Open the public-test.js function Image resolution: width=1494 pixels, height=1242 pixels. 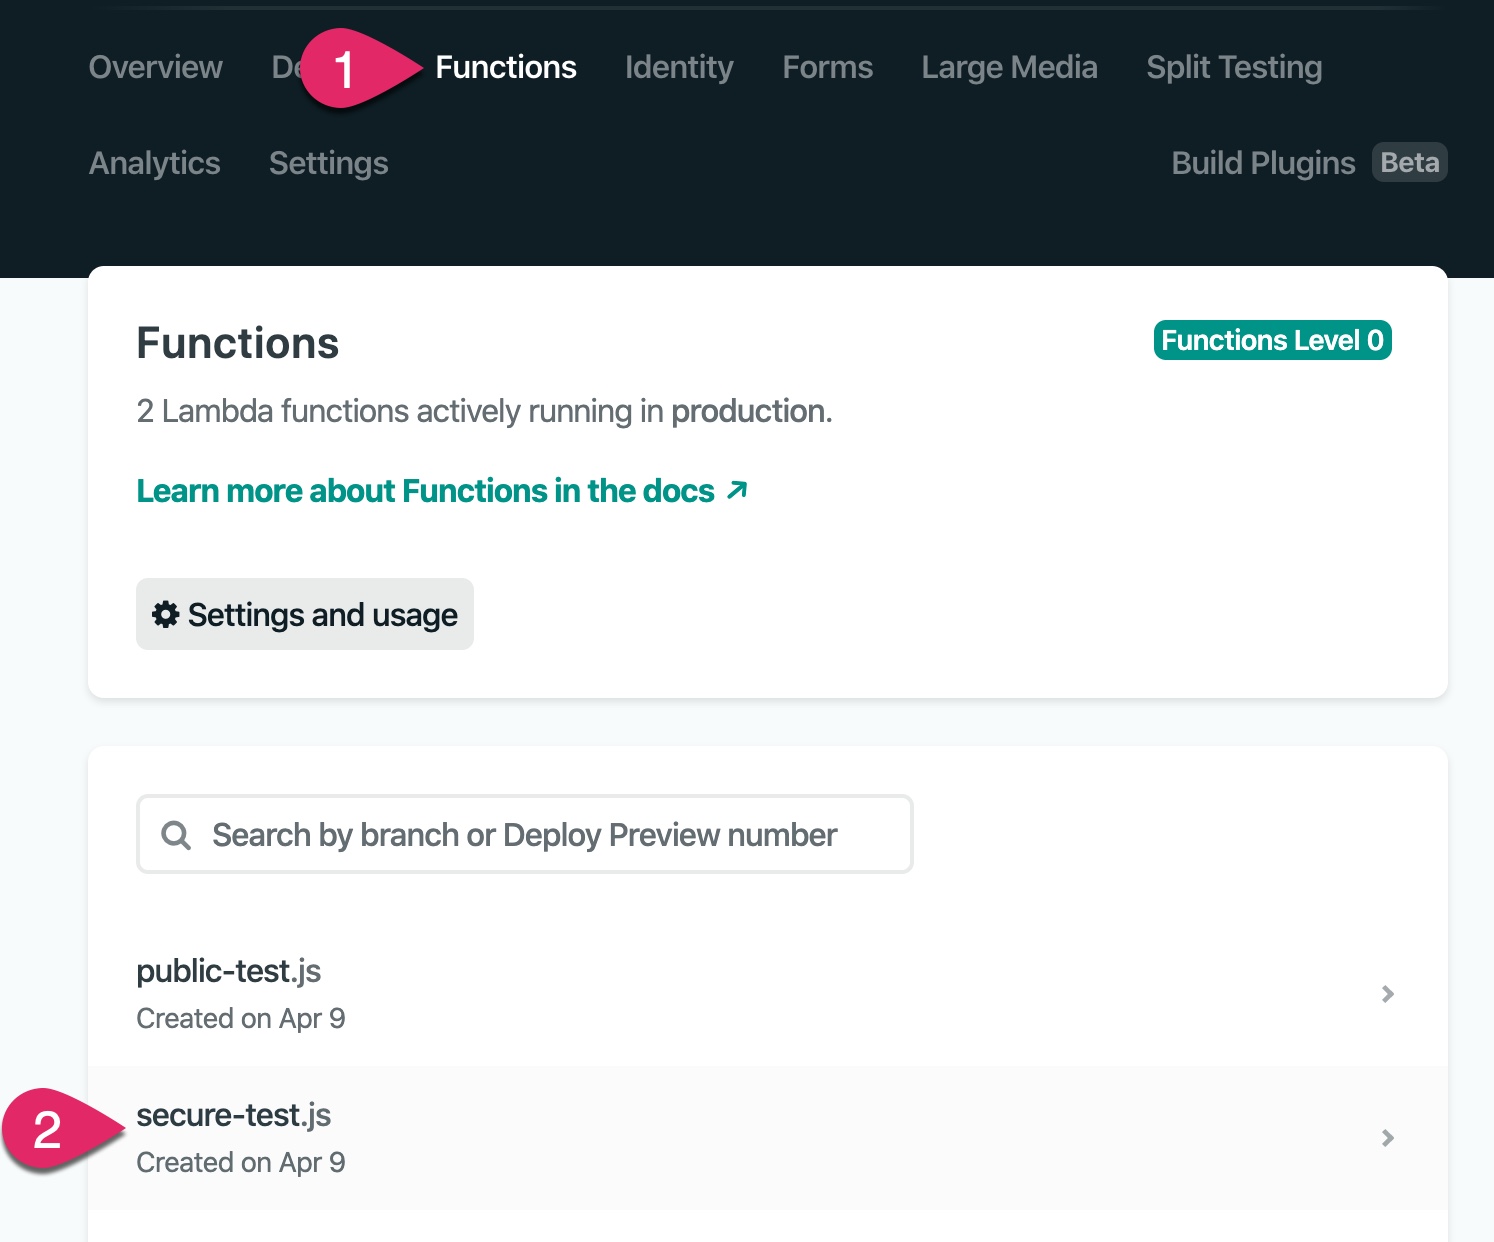[228, 971]
